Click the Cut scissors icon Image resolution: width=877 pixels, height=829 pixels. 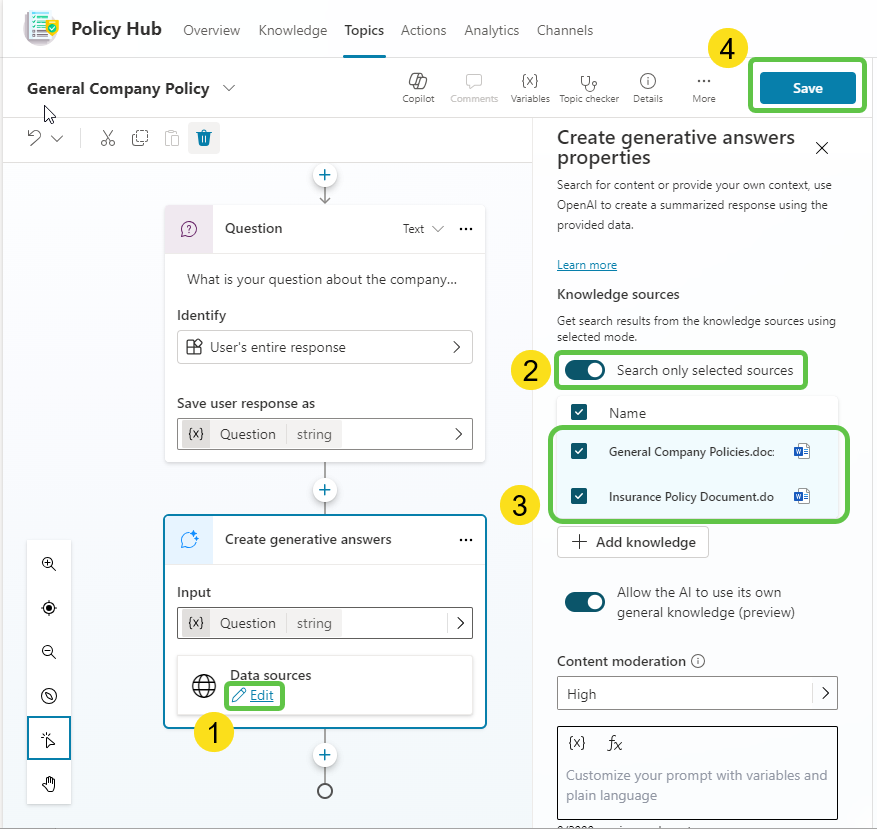click(x=108, y=138)
